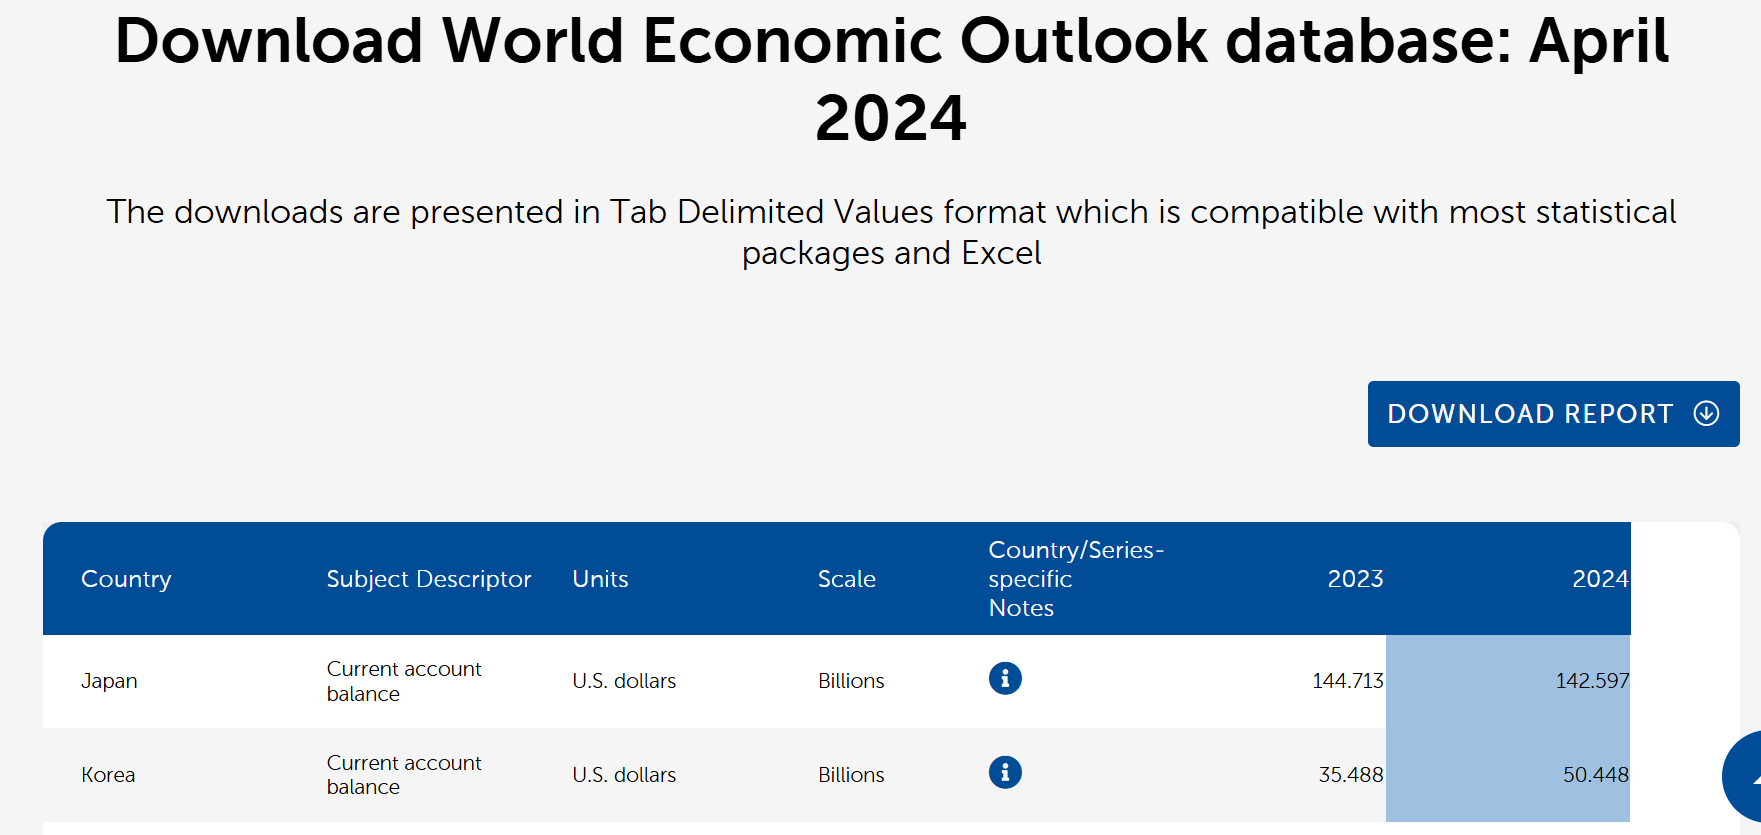
Task: Click Japan's Current account balance cell
Action: pos(404,681)
